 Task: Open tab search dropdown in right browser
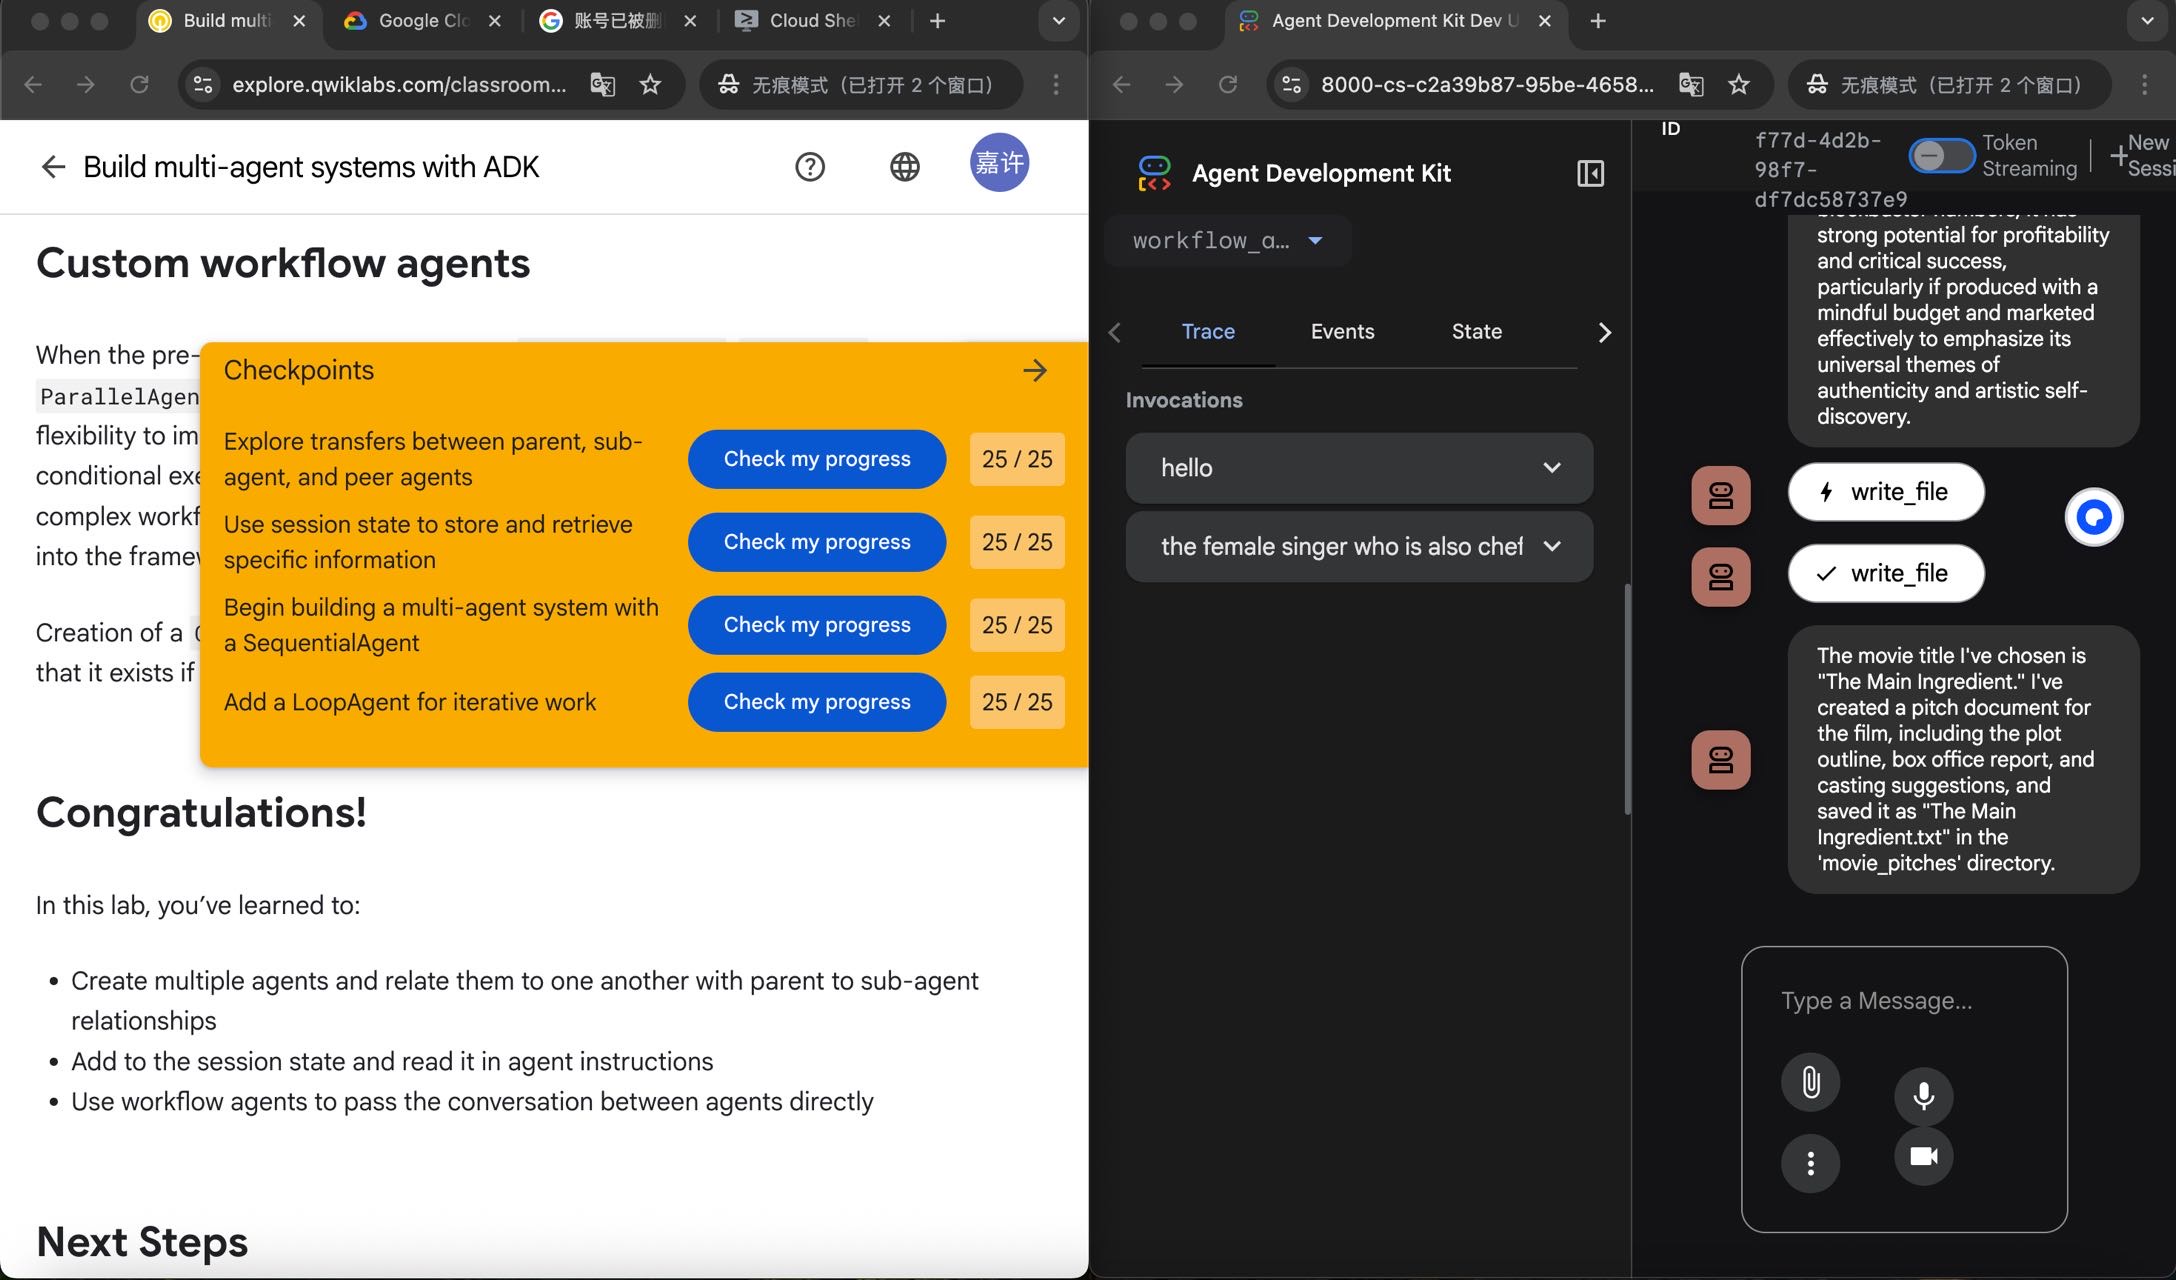pos(2147,21)
